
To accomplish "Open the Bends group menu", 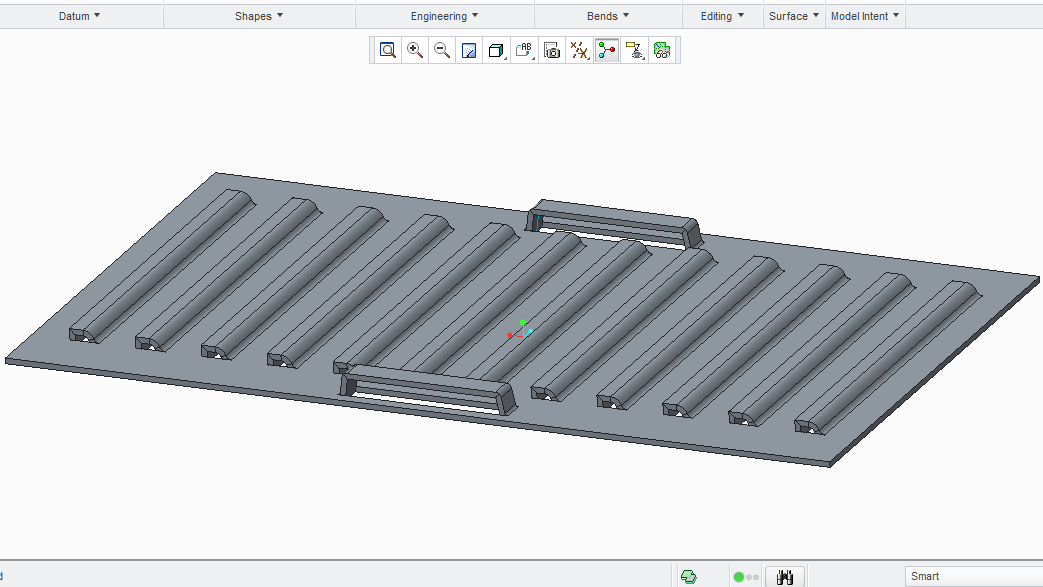I will (x=608, y=16).
